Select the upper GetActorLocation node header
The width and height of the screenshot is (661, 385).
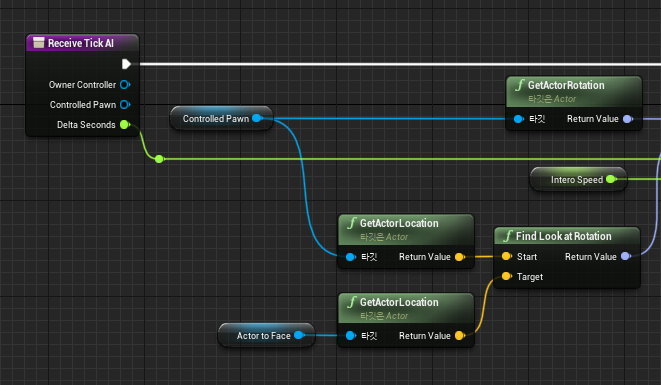point(406,229)
